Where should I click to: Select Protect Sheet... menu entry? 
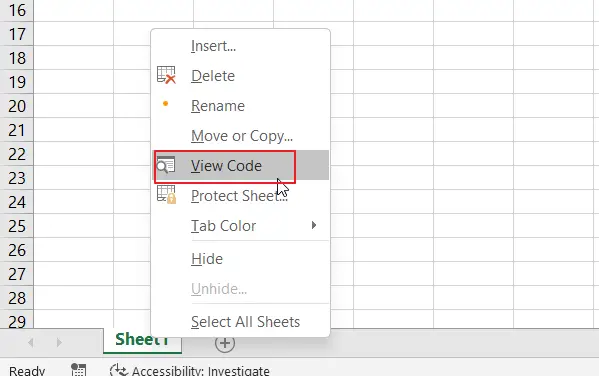pos(241,196)
